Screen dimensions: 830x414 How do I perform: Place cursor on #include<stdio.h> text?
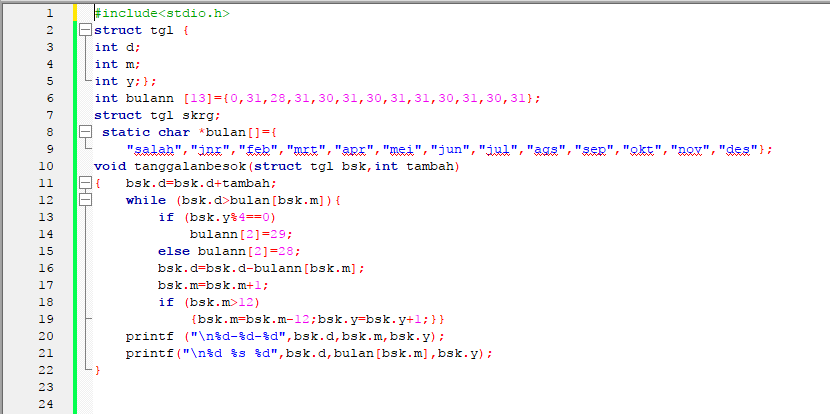(x=162, y=13)
